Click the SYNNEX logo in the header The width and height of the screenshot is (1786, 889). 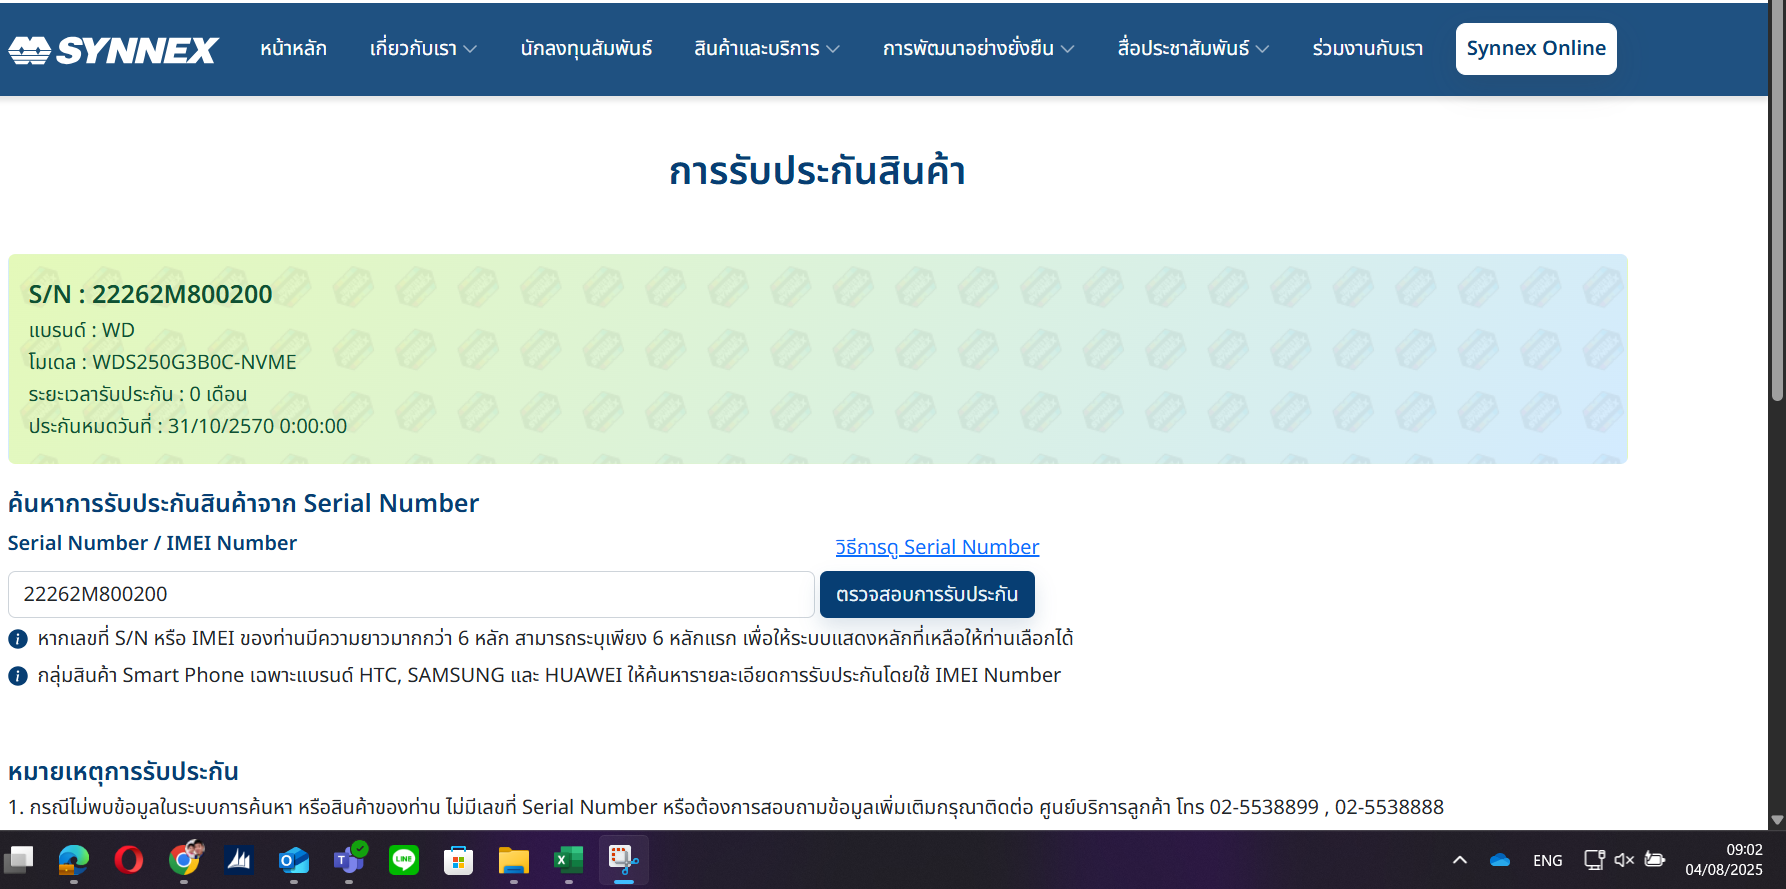click(113, 50)
